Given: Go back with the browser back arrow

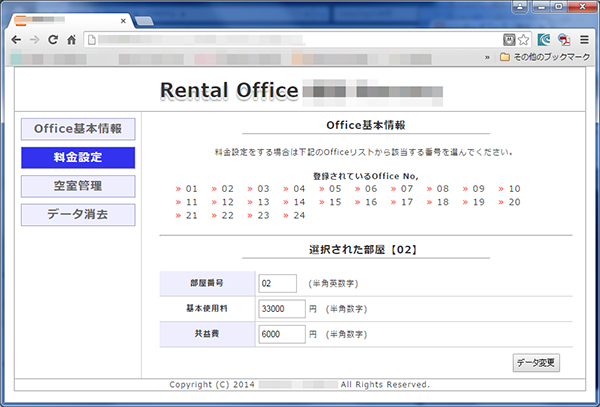Looking at the screenshot, I should tap(16, 39).
